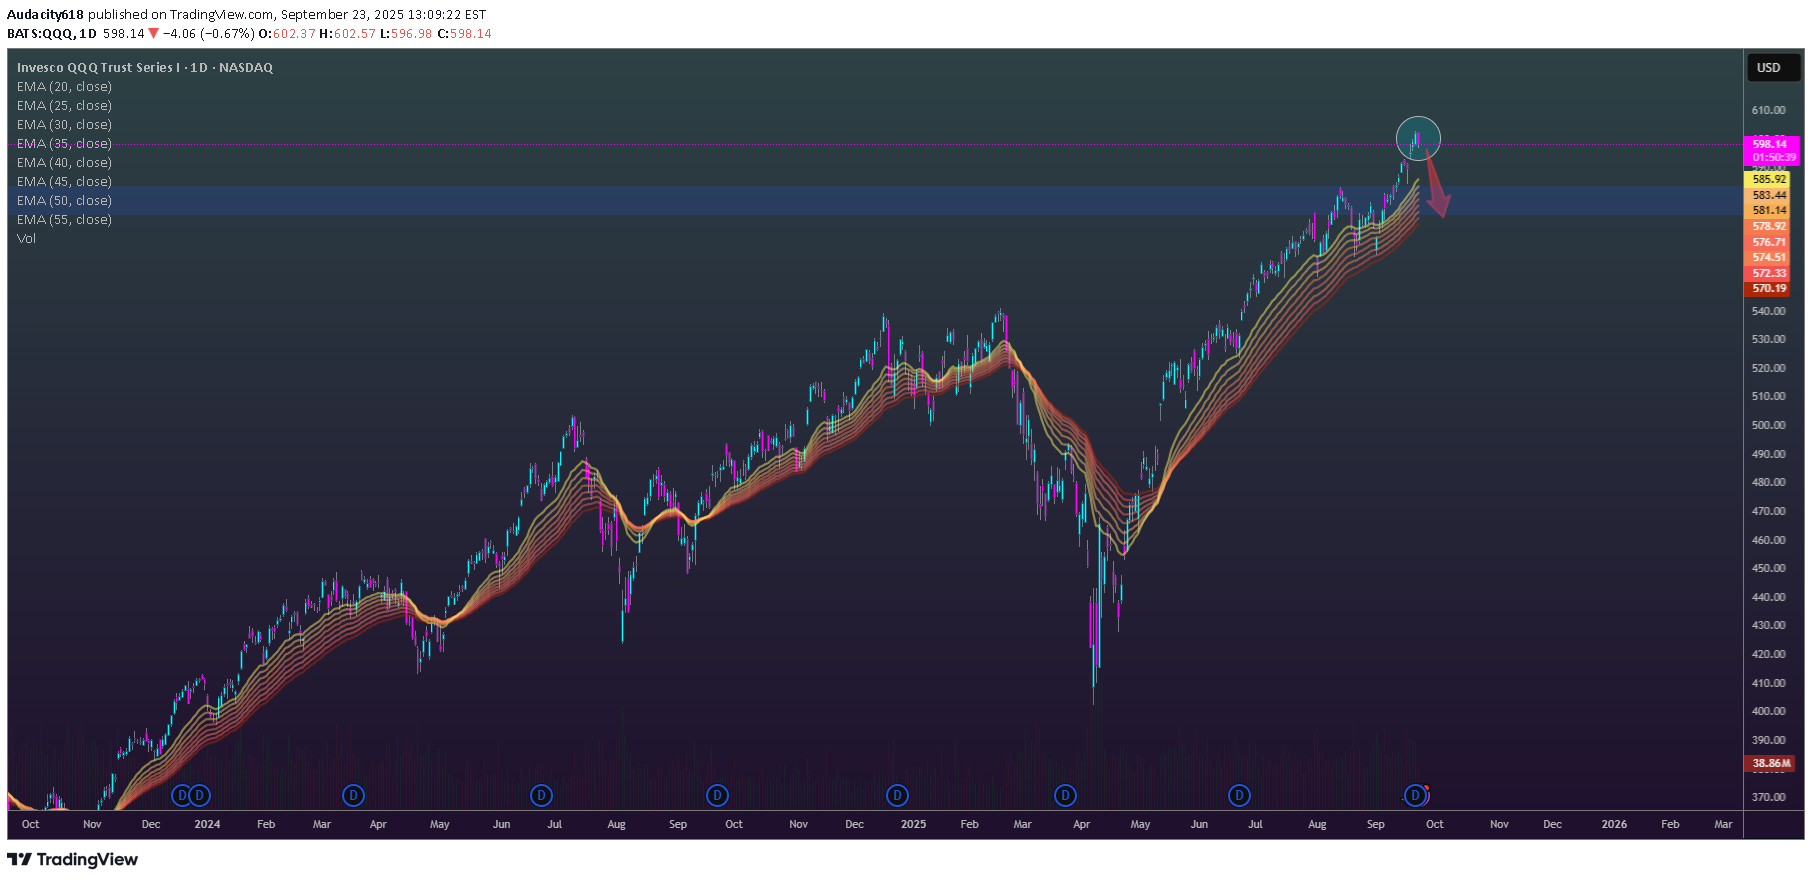
Task: Click the 500.00 price axis label
Action: click(1768, 426)
